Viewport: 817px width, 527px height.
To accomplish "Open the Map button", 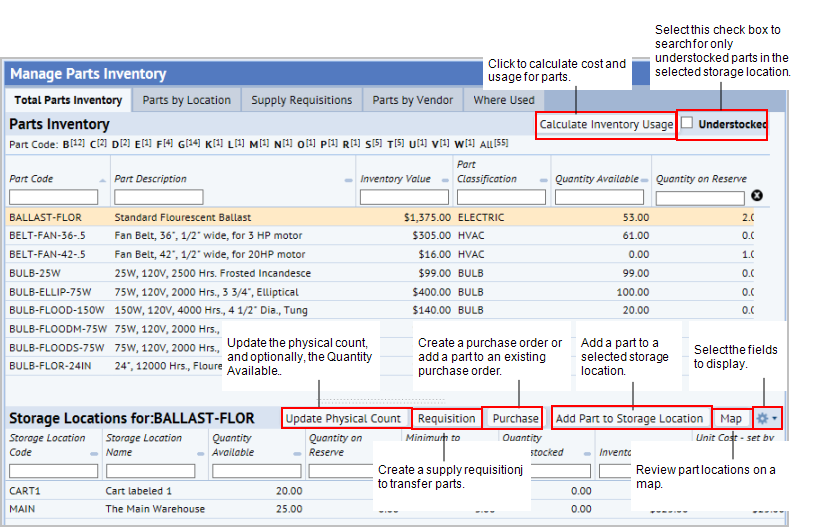I will tap(731, 419).
